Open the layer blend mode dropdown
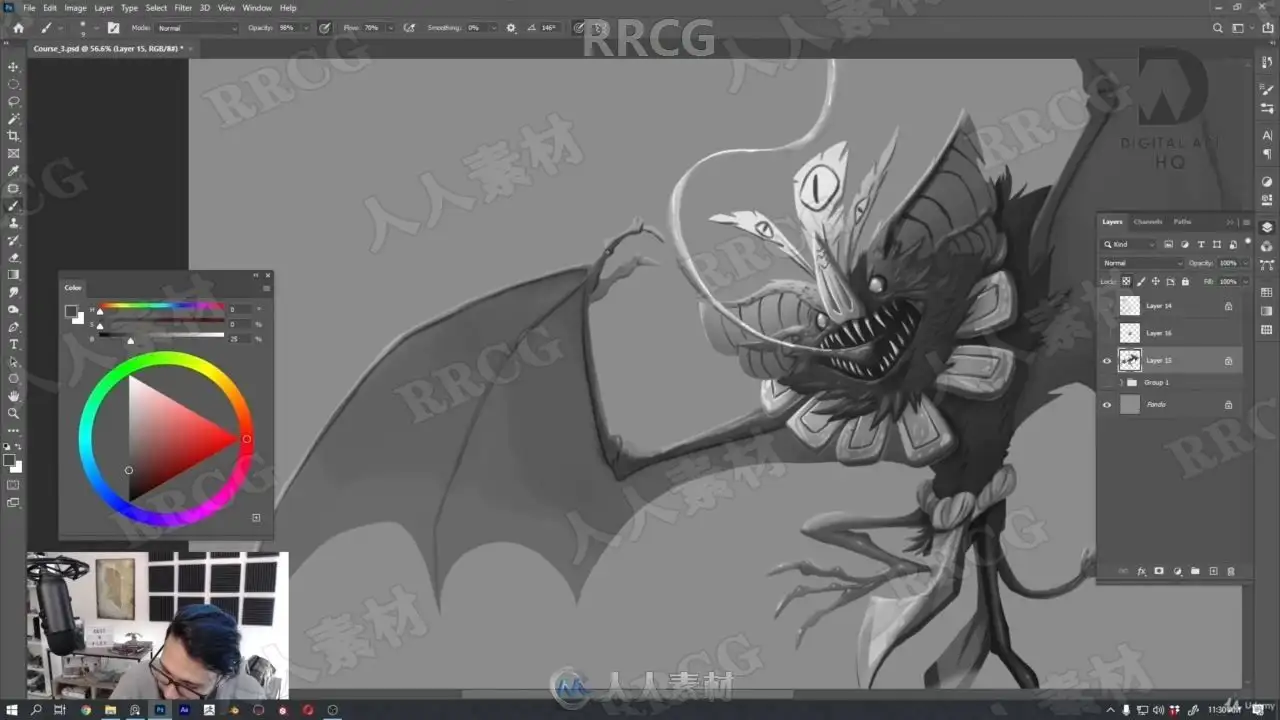 1141,263
